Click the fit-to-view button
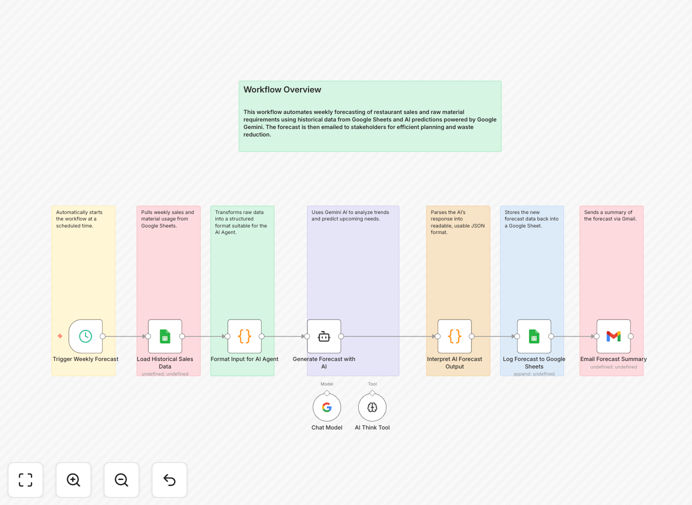The height and width of the screenshot is (505, 692). 26,480
